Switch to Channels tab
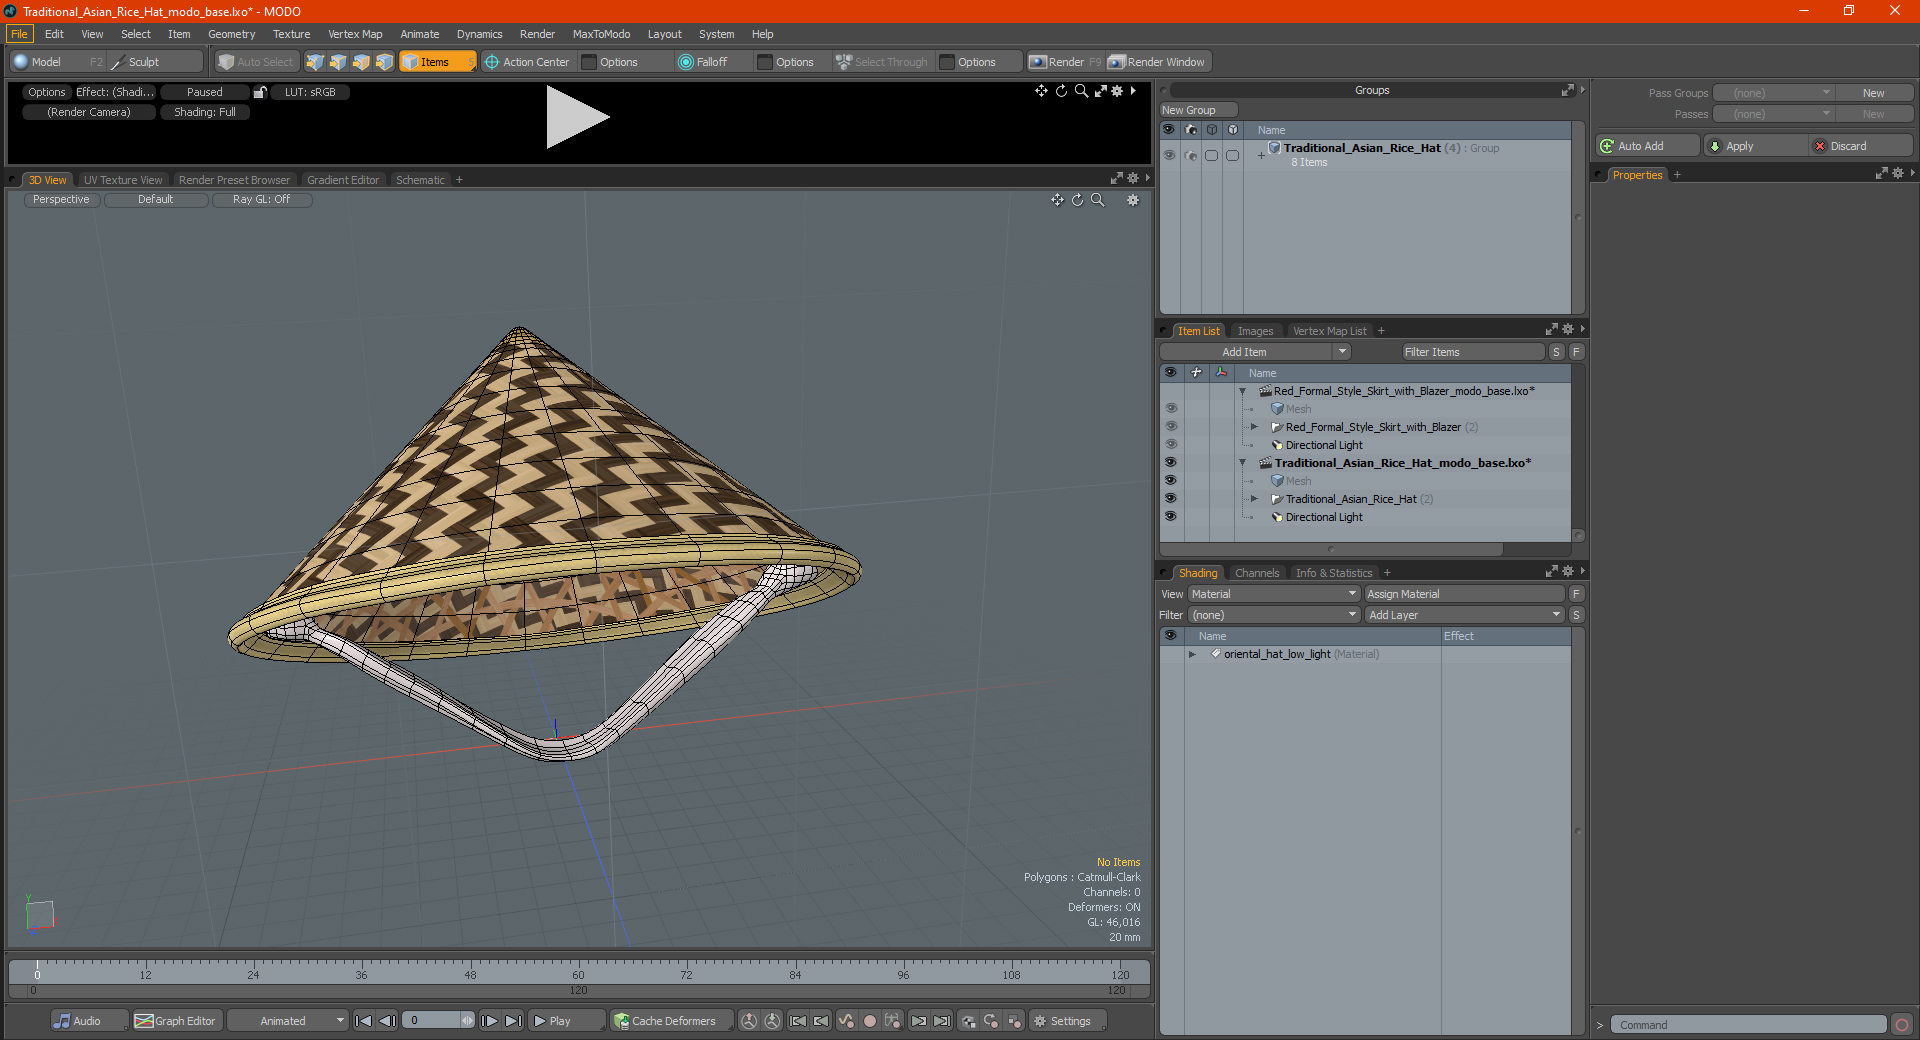Viewport: 1920px width, 1040px height. pos(1257,573)
